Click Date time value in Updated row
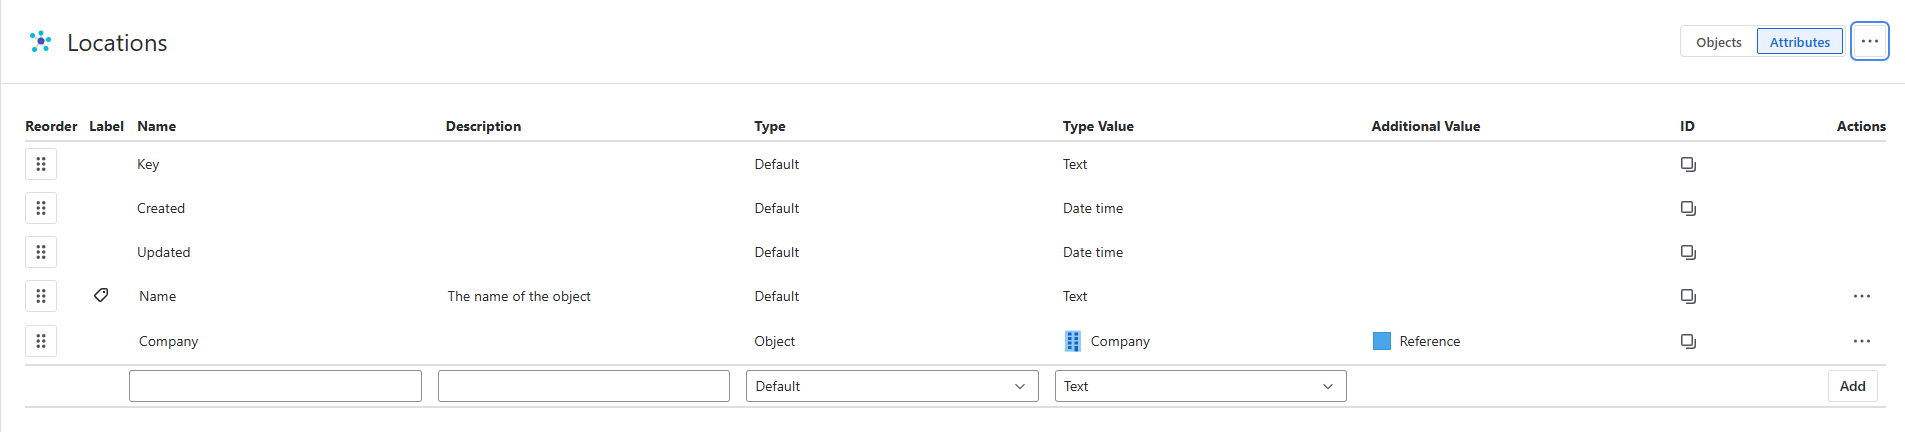Image resolution: width=1905 pixels, height=432 pixels. [x=1093, y=252]
